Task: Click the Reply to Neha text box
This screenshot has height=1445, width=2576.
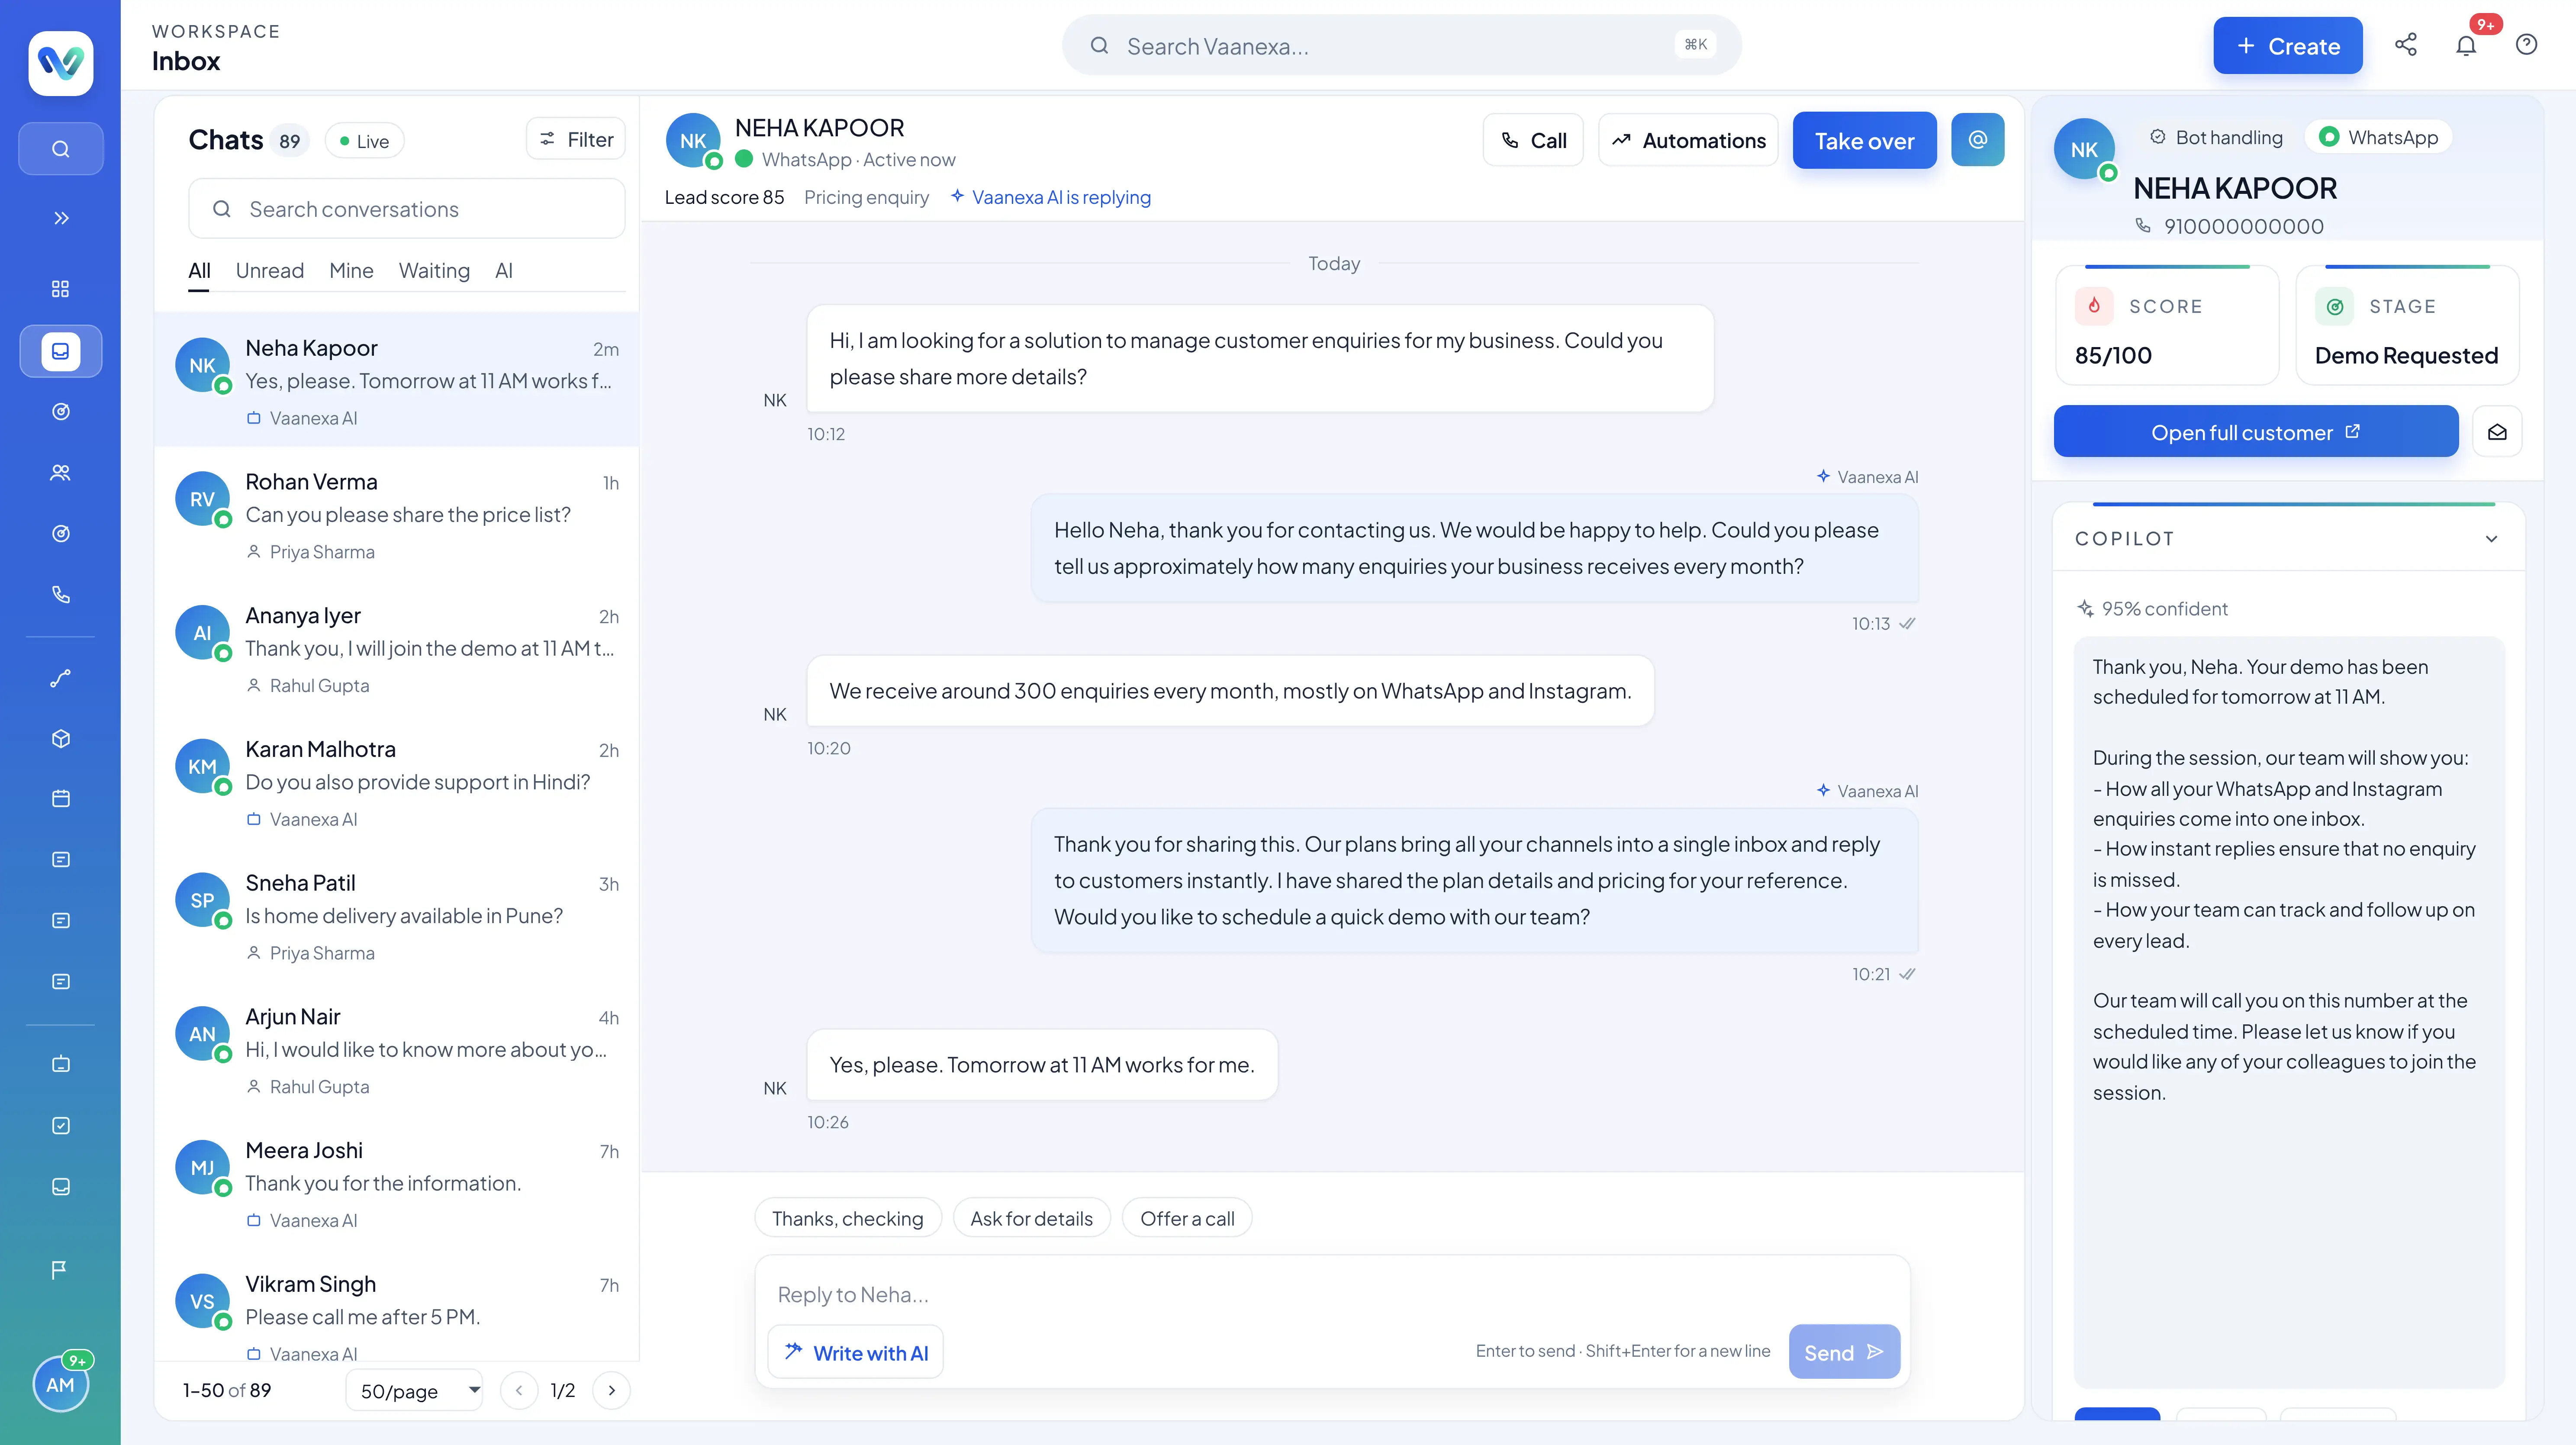Action: tap(1332, 1295)
